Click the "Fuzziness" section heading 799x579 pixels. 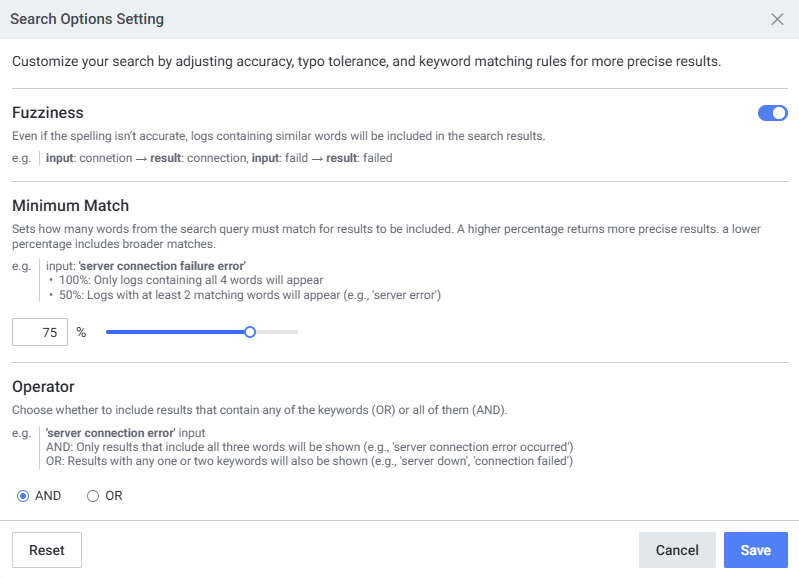coord(48,113)
